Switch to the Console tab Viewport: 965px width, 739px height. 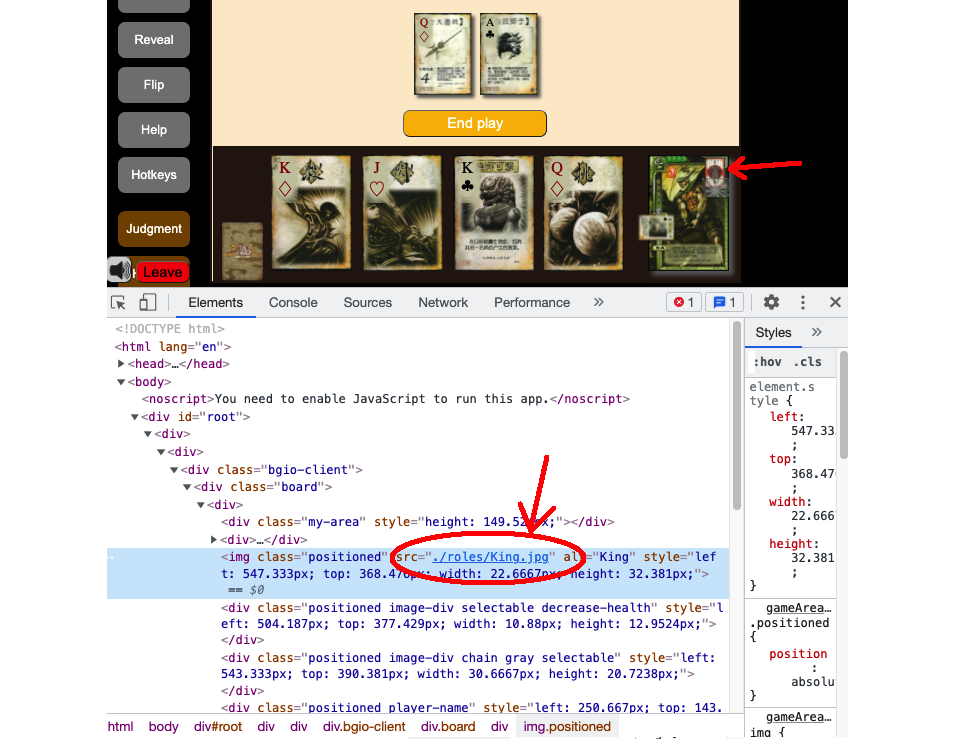293,303
